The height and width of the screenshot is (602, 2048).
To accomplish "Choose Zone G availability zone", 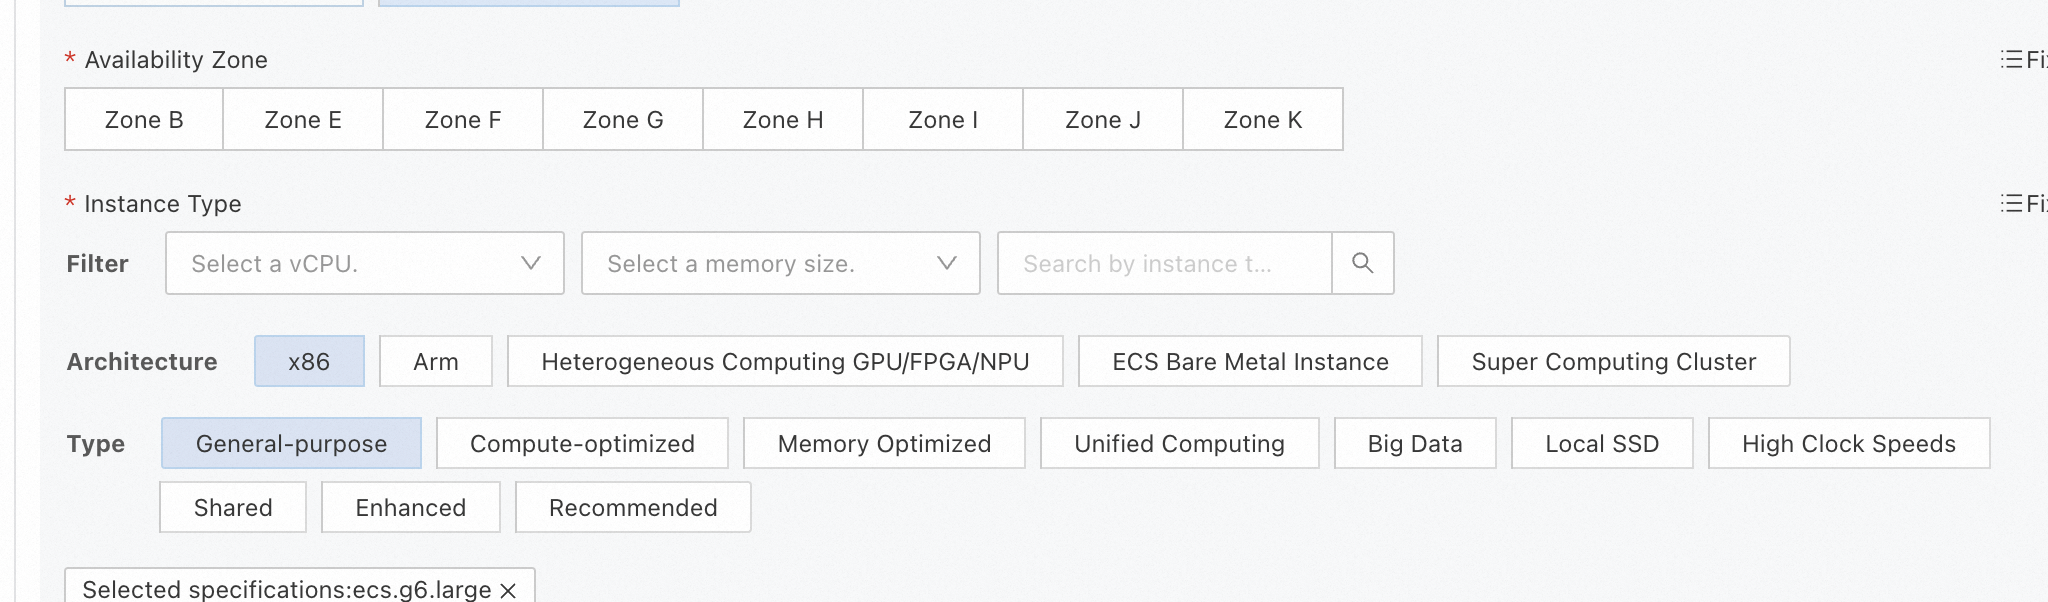I will click(623, 120).
